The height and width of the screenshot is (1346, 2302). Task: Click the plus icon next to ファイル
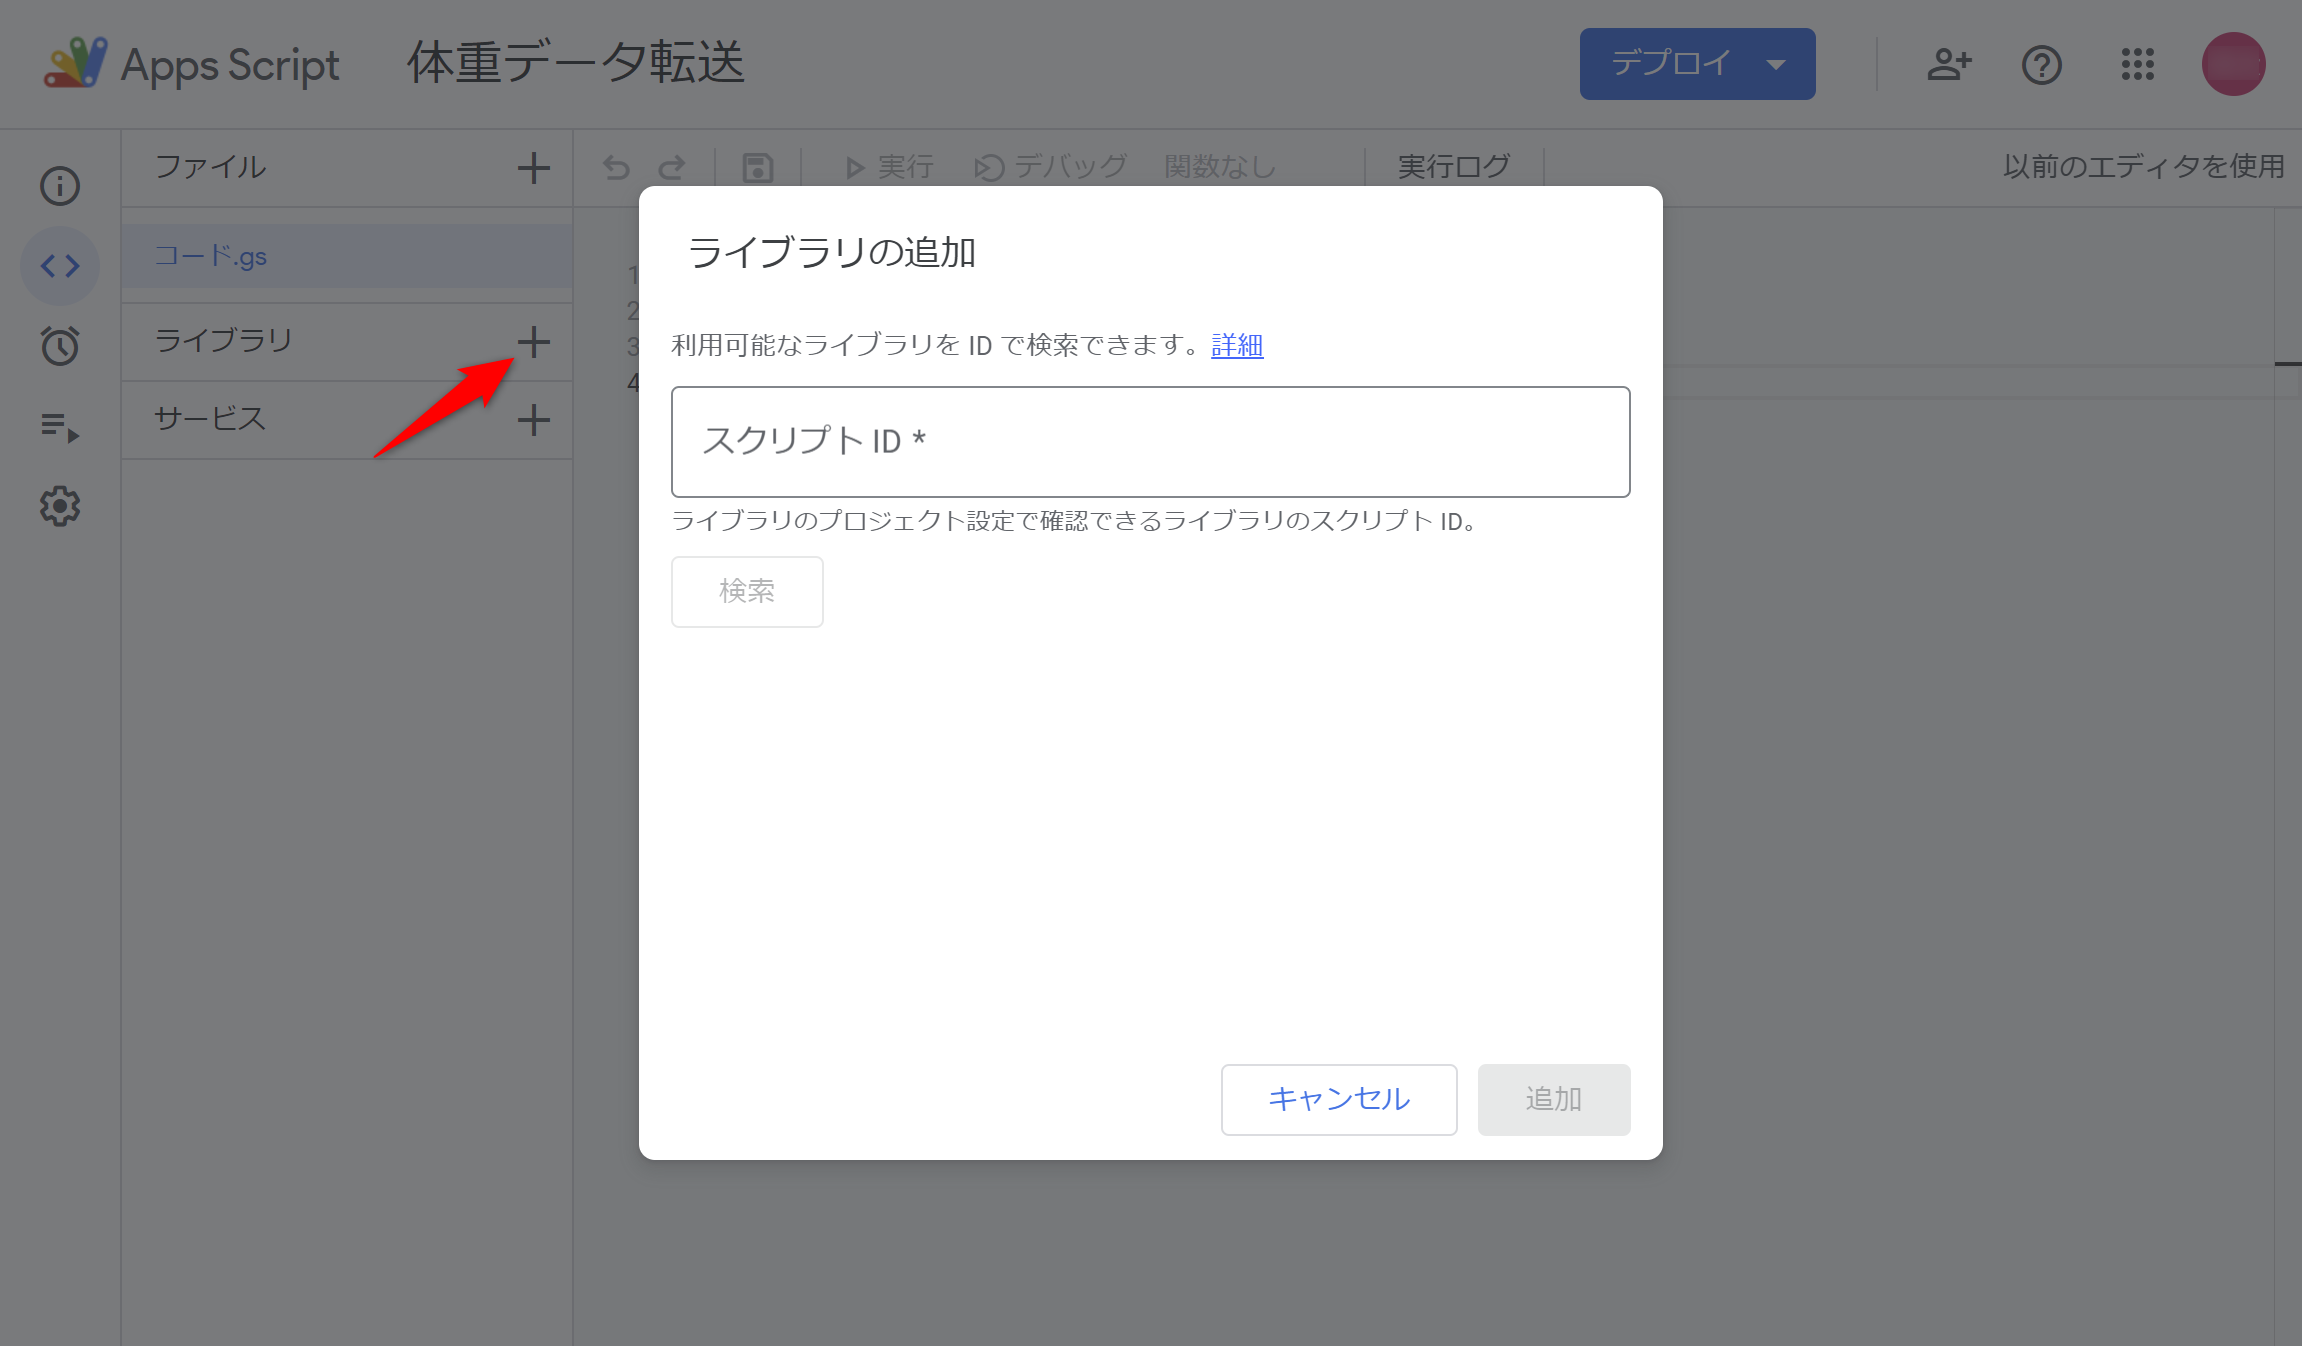[534, 167]
